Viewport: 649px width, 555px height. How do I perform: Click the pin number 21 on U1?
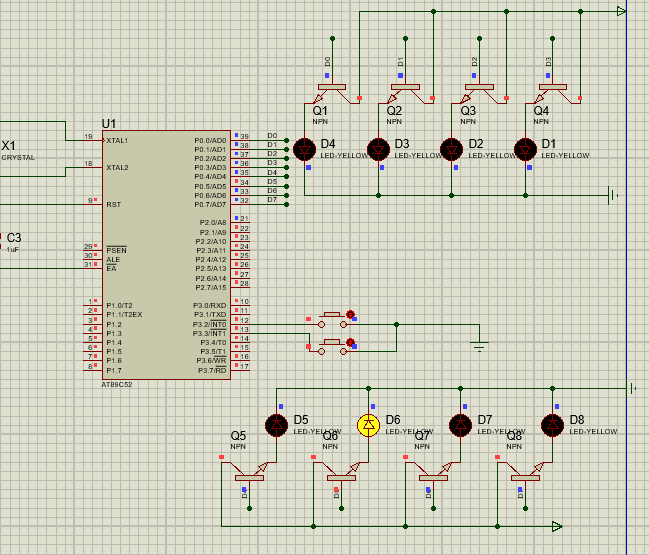click(244, 219)
